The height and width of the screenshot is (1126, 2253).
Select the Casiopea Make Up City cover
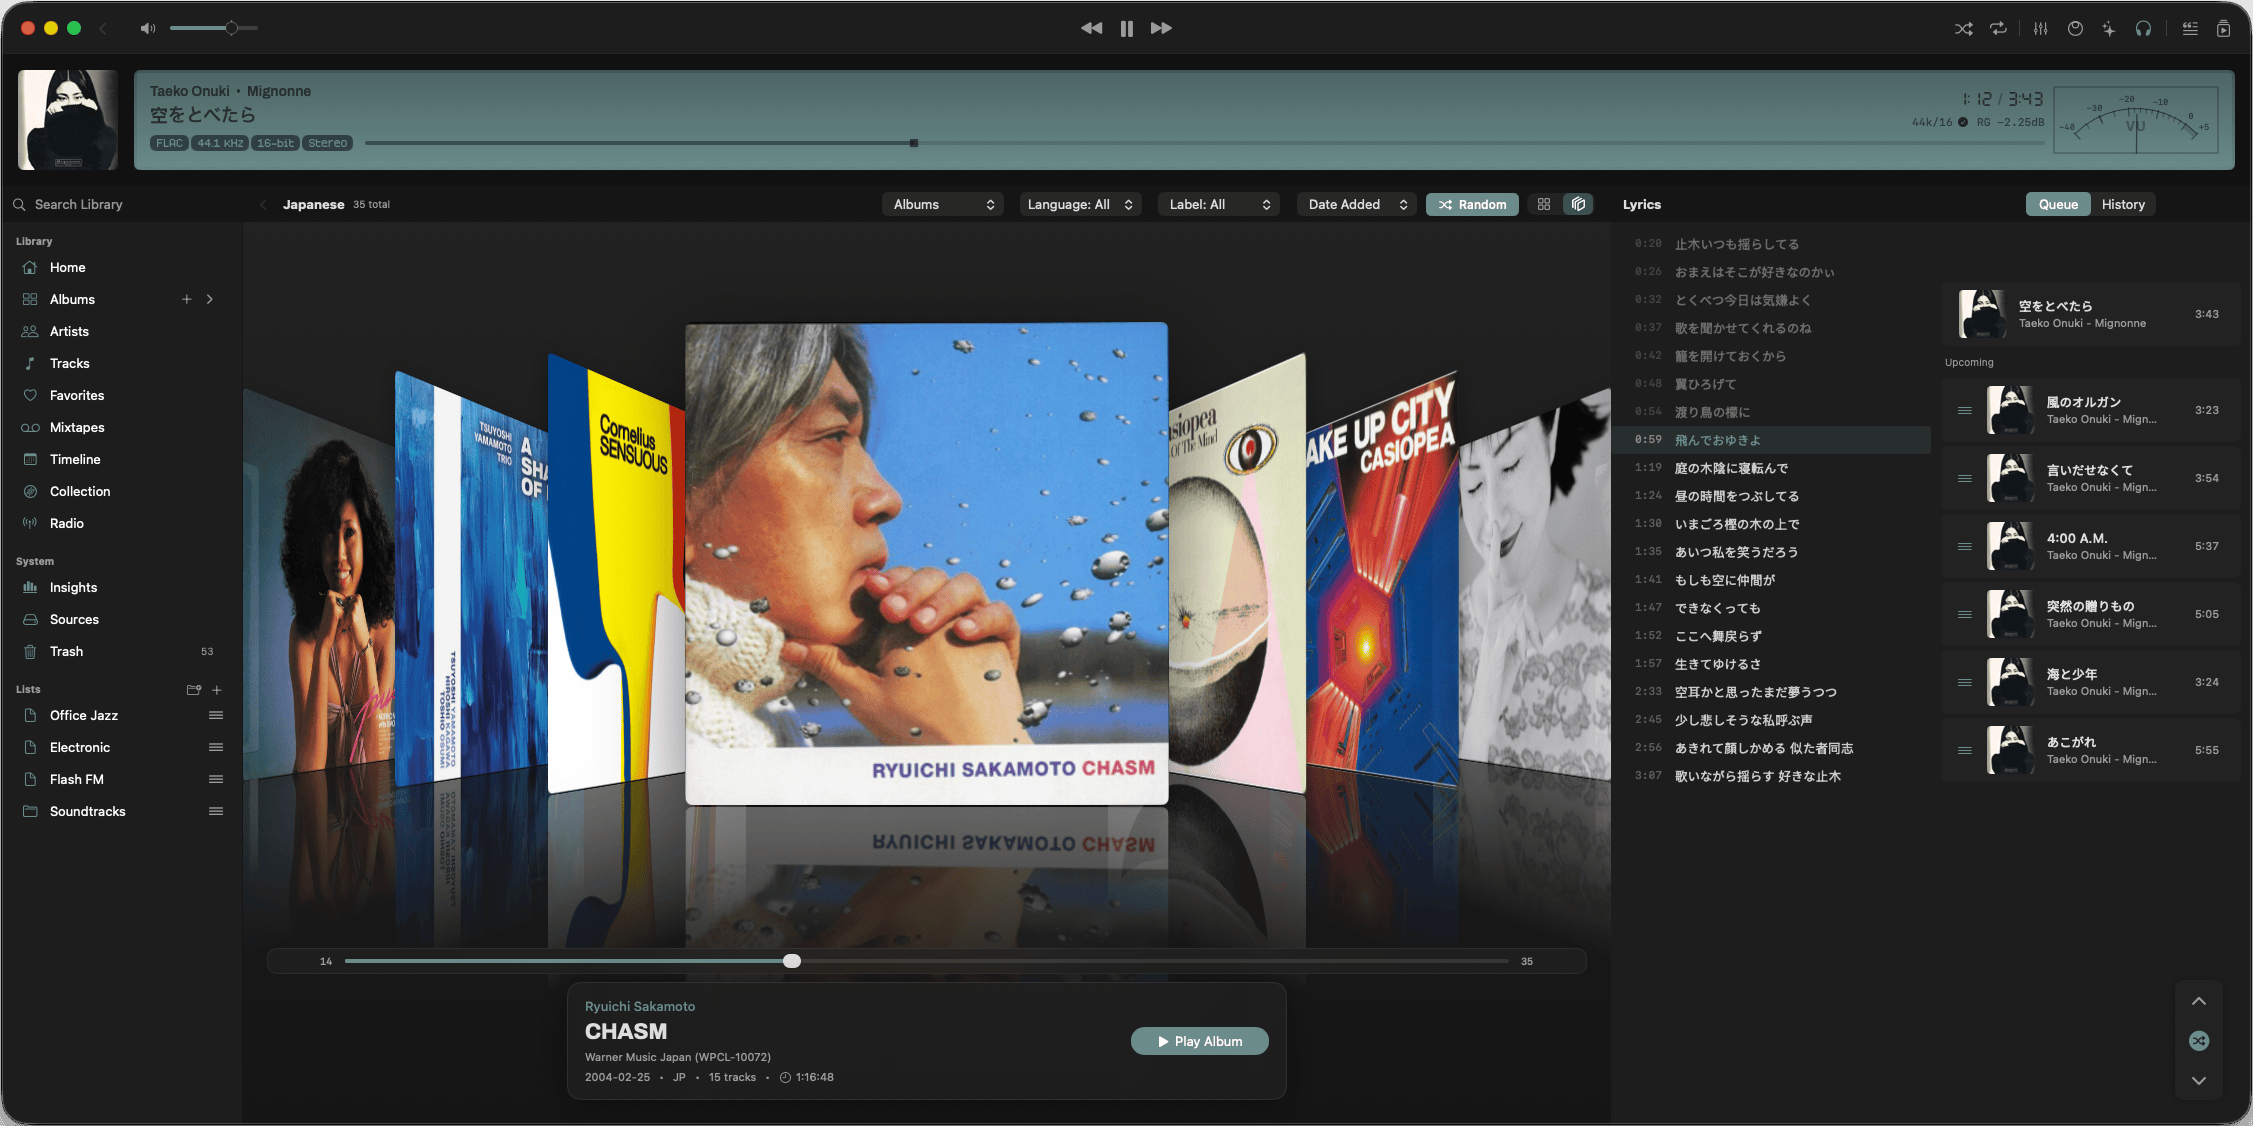(x=1382, y=580)
